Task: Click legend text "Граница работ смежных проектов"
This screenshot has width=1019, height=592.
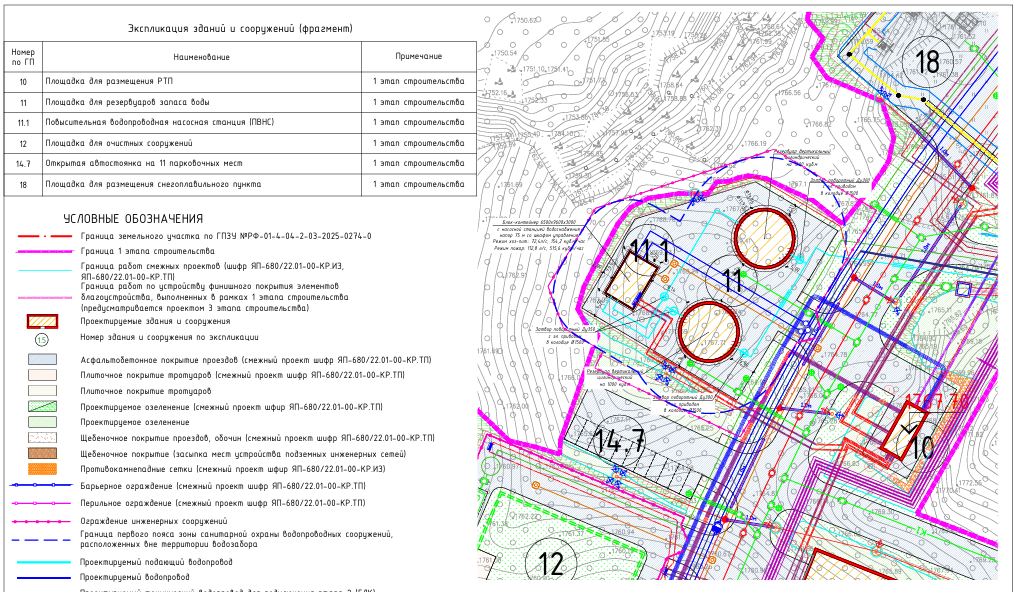Action: pyautogui.click(x=212, y=271)
